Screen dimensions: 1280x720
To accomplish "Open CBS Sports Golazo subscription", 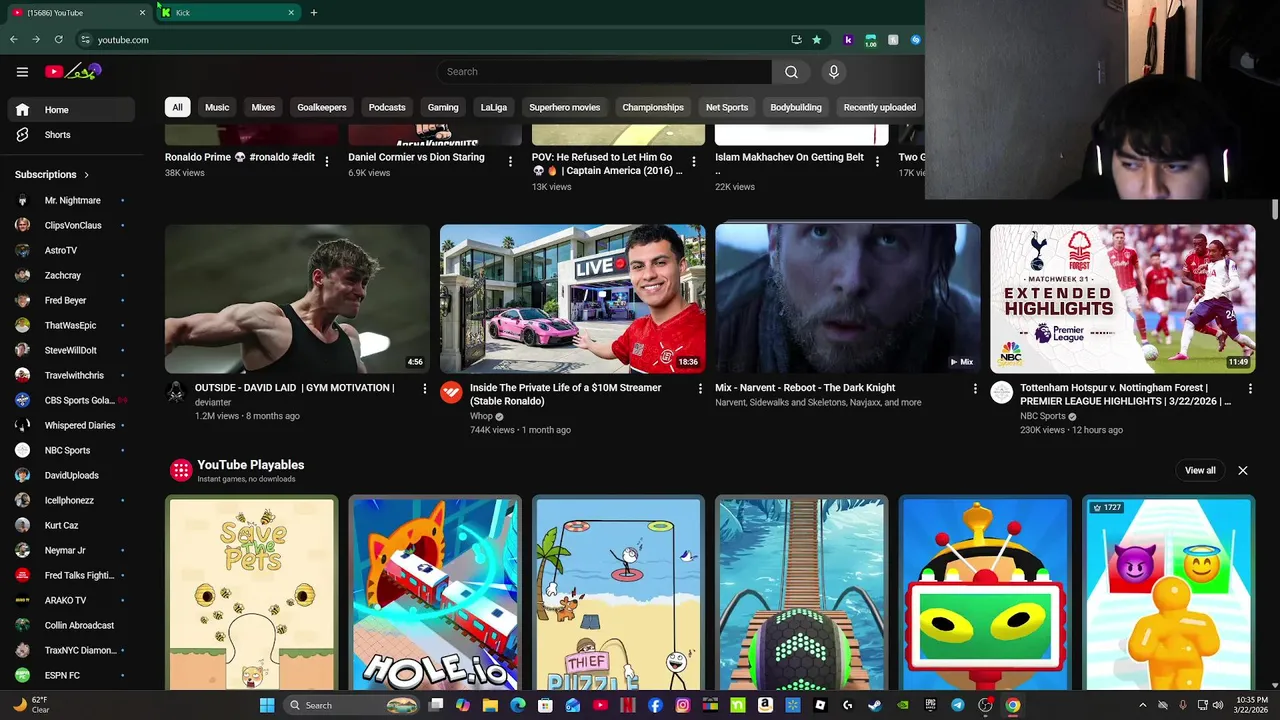I will 71,400.
